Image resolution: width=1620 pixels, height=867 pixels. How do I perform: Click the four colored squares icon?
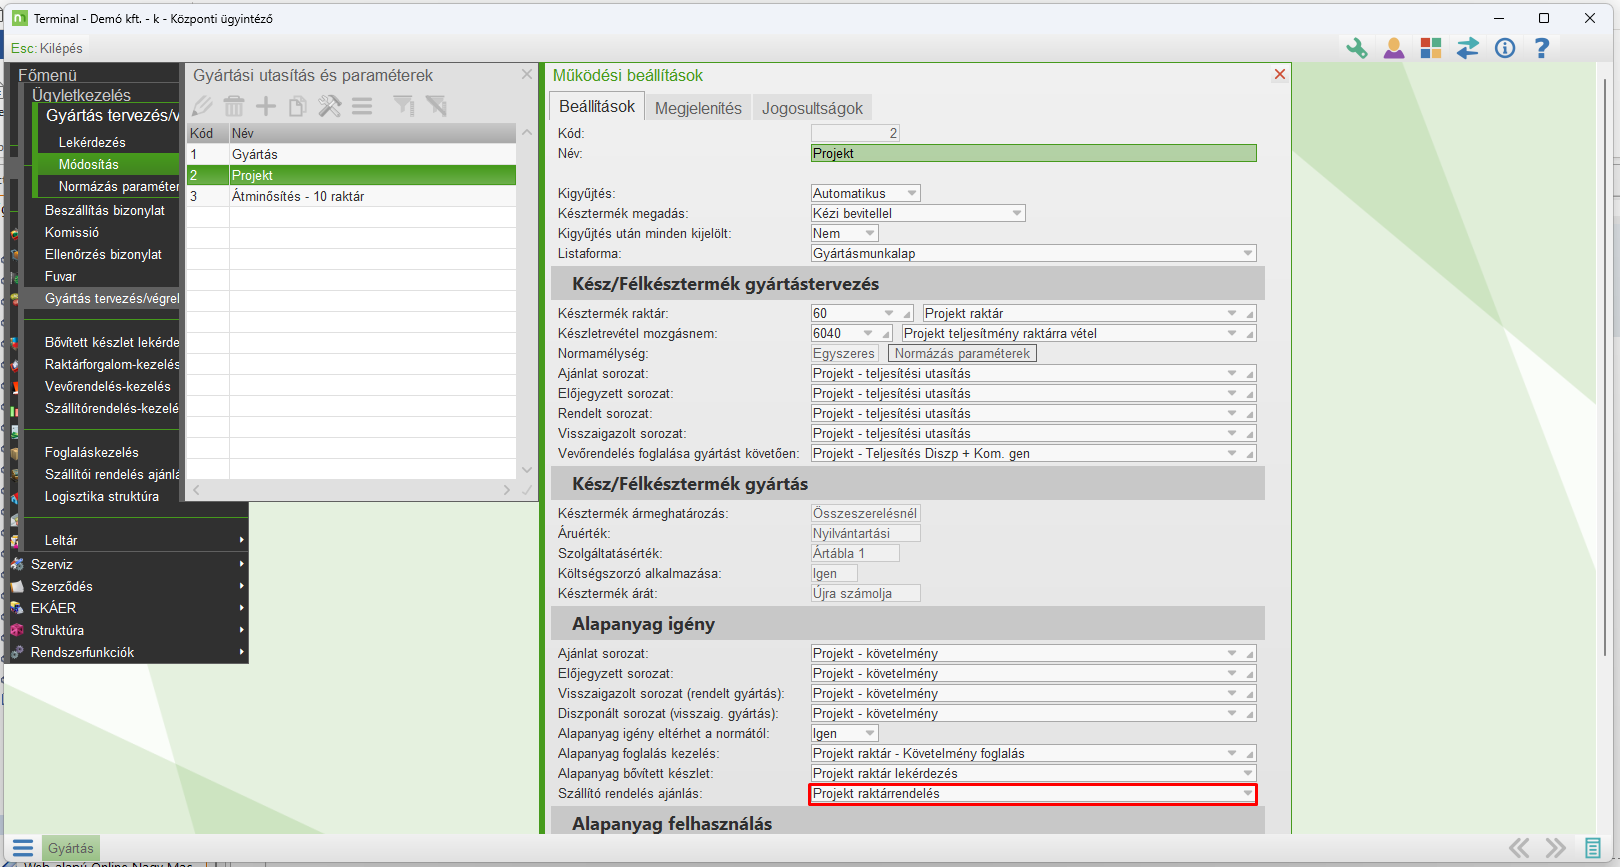1431,48
